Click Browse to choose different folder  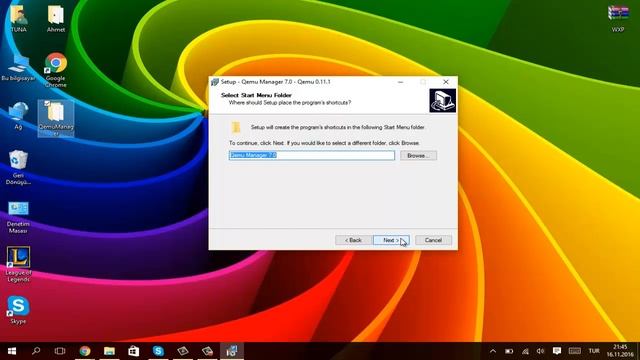point(418,156)
